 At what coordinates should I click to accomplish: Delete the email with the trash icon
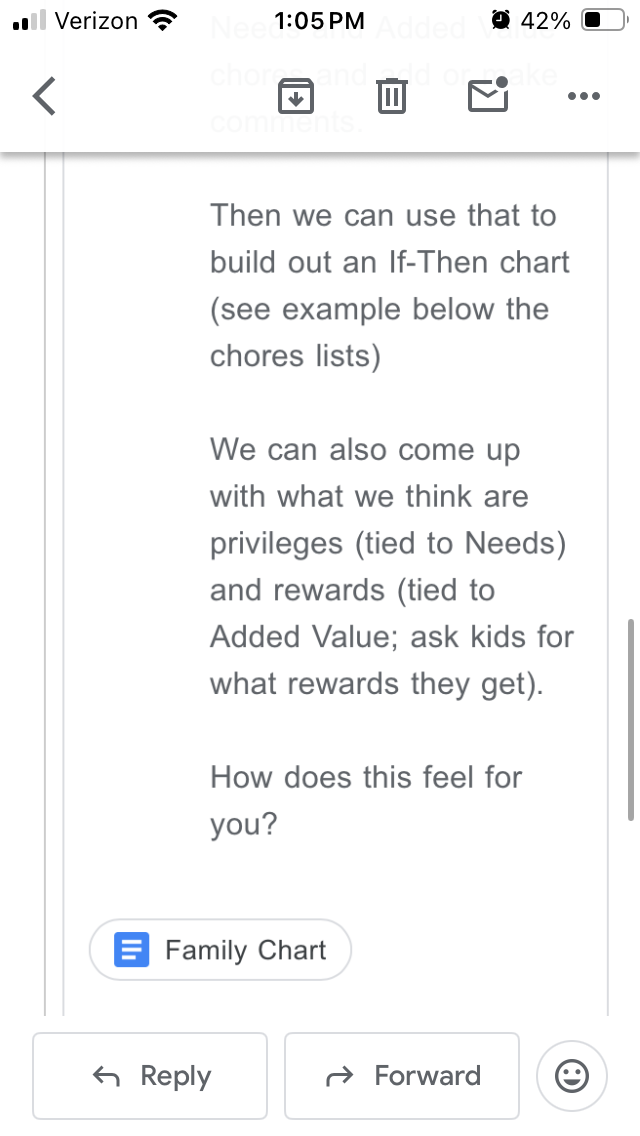point(391,96)
